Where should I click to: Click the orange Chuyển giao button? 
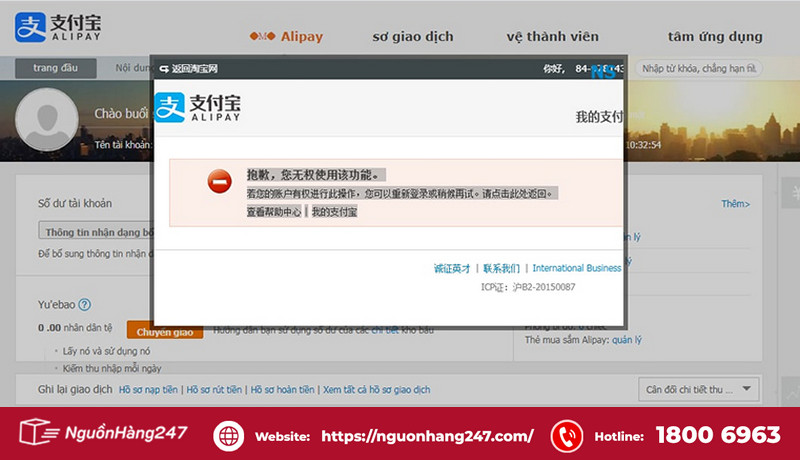point(165,332)
